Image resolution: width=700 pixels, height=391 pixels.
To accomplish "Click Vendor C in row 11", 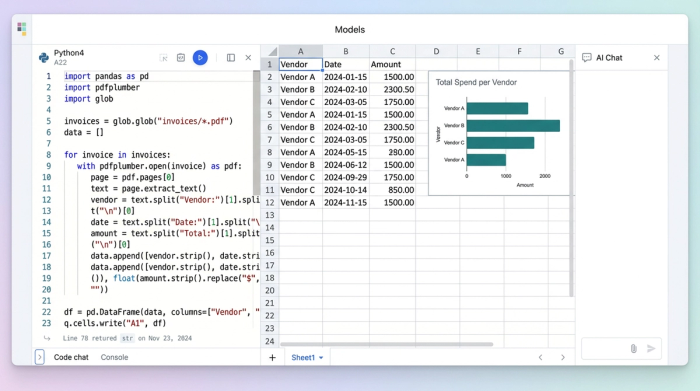I will 300,190.
